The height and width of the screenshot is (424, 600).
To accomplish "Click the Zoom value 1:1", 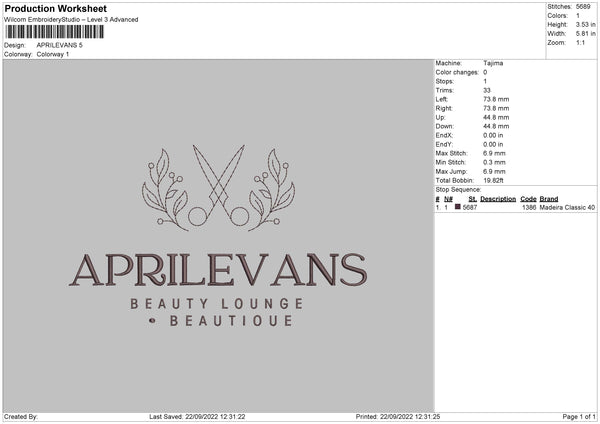I will coord(580,43).
